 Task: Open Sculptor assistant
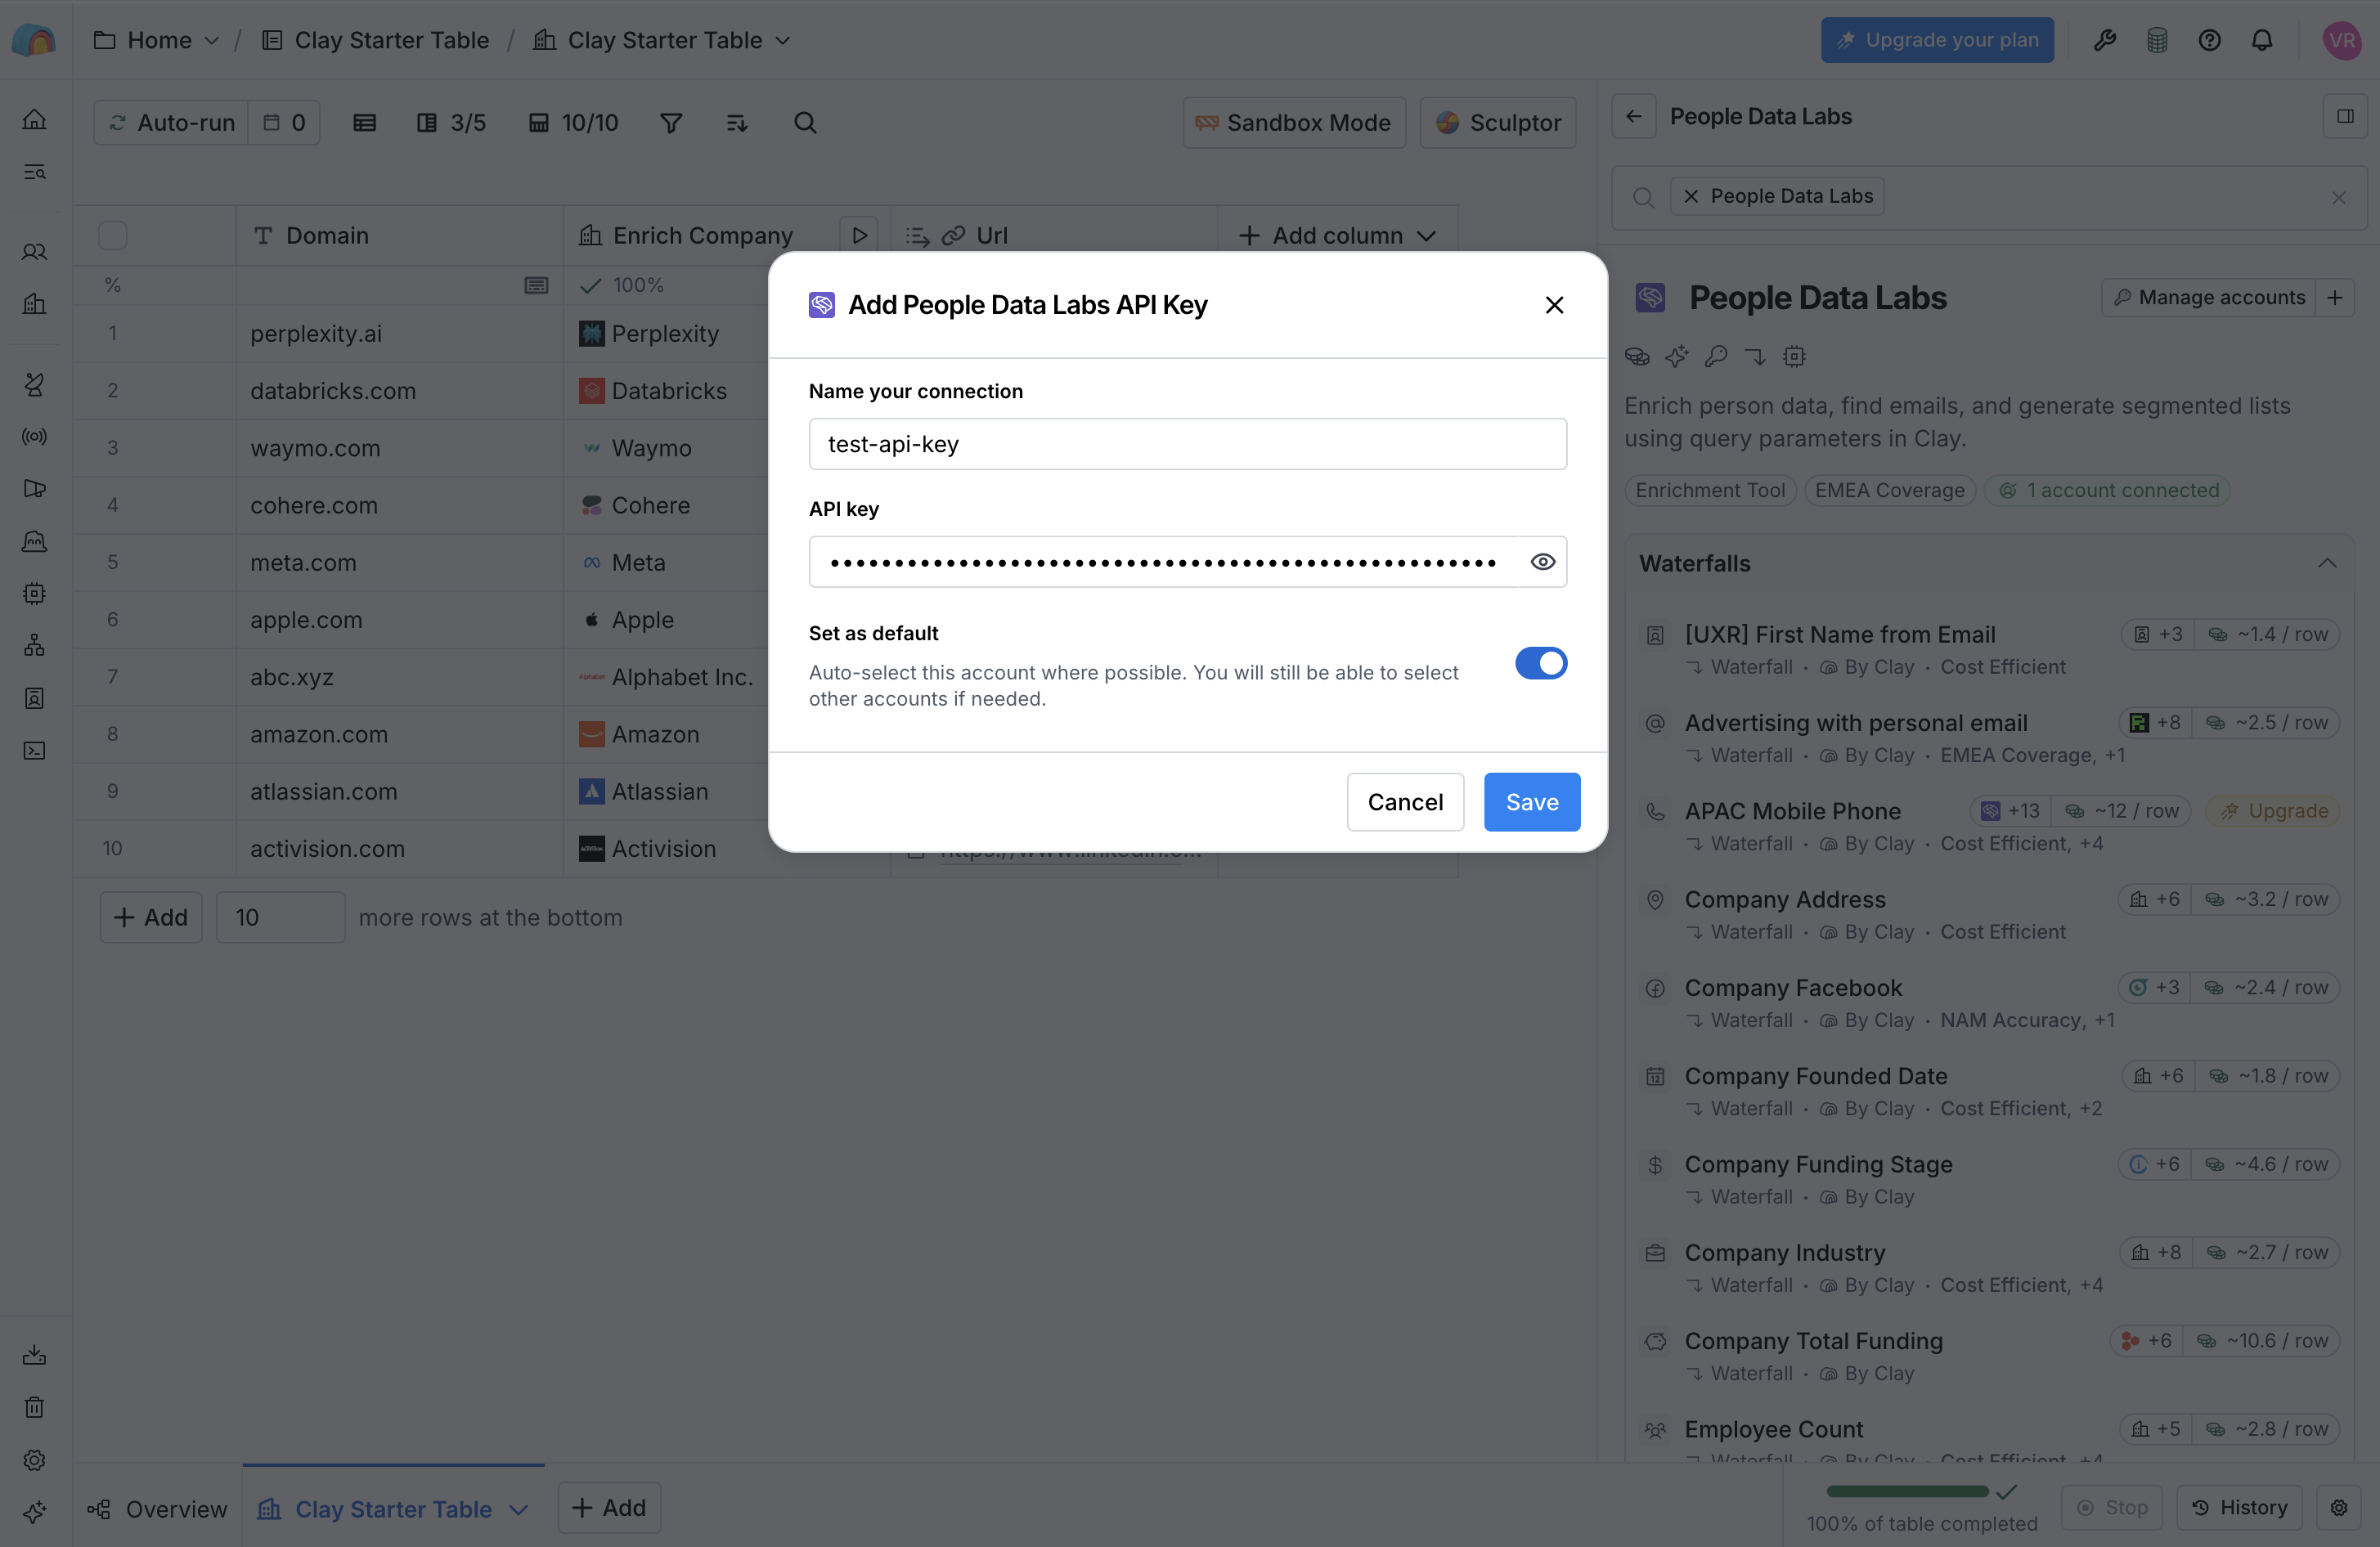tap(1497, 122)
